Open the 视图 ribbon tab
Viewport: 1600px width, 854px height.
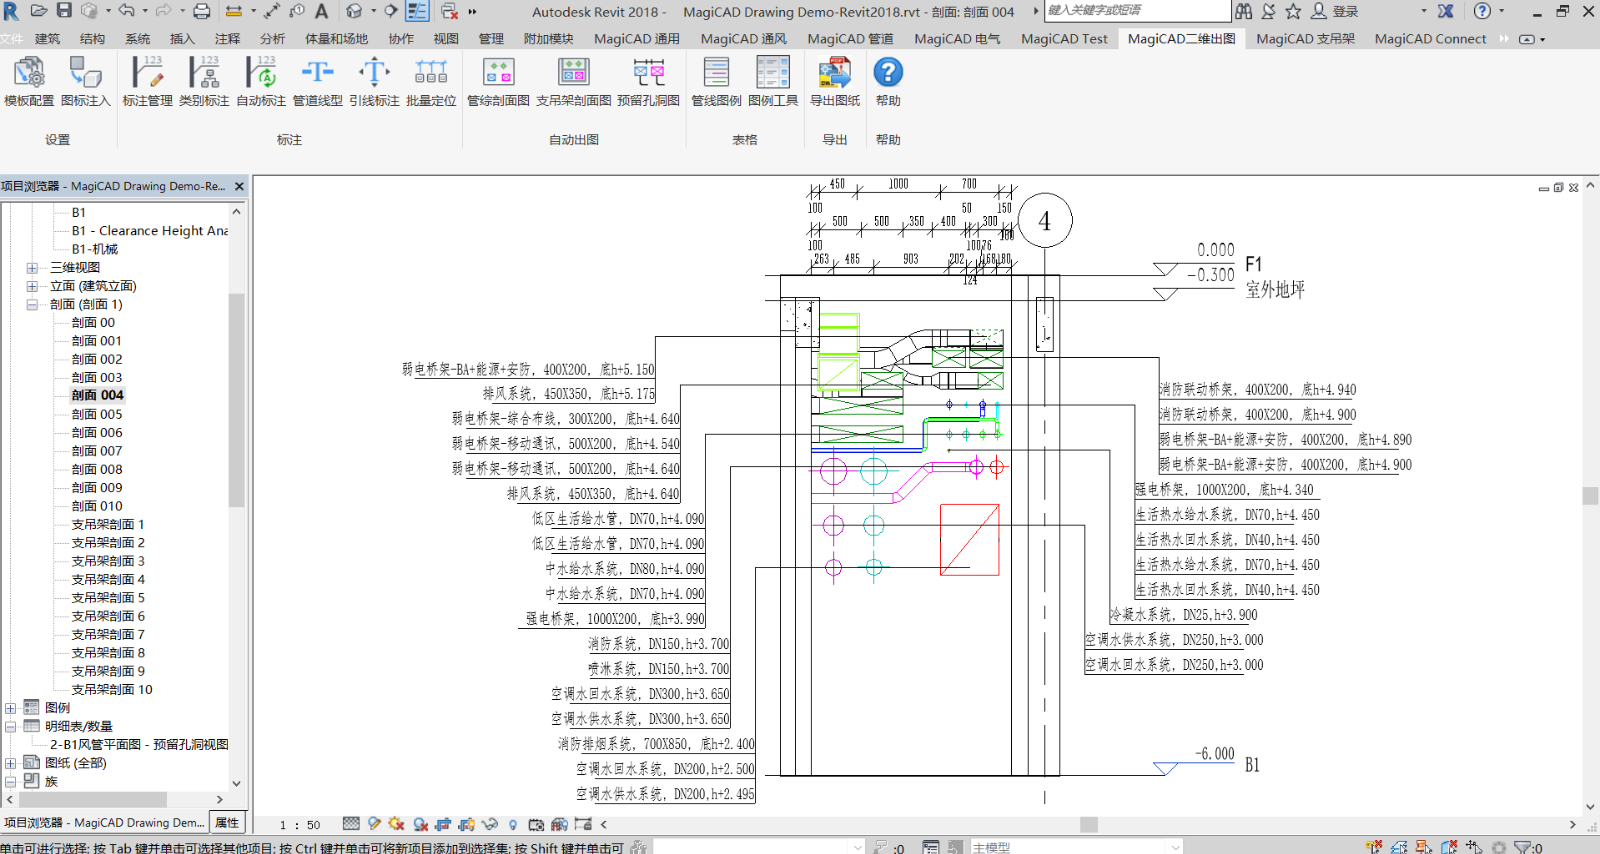(x=446, y=39)
